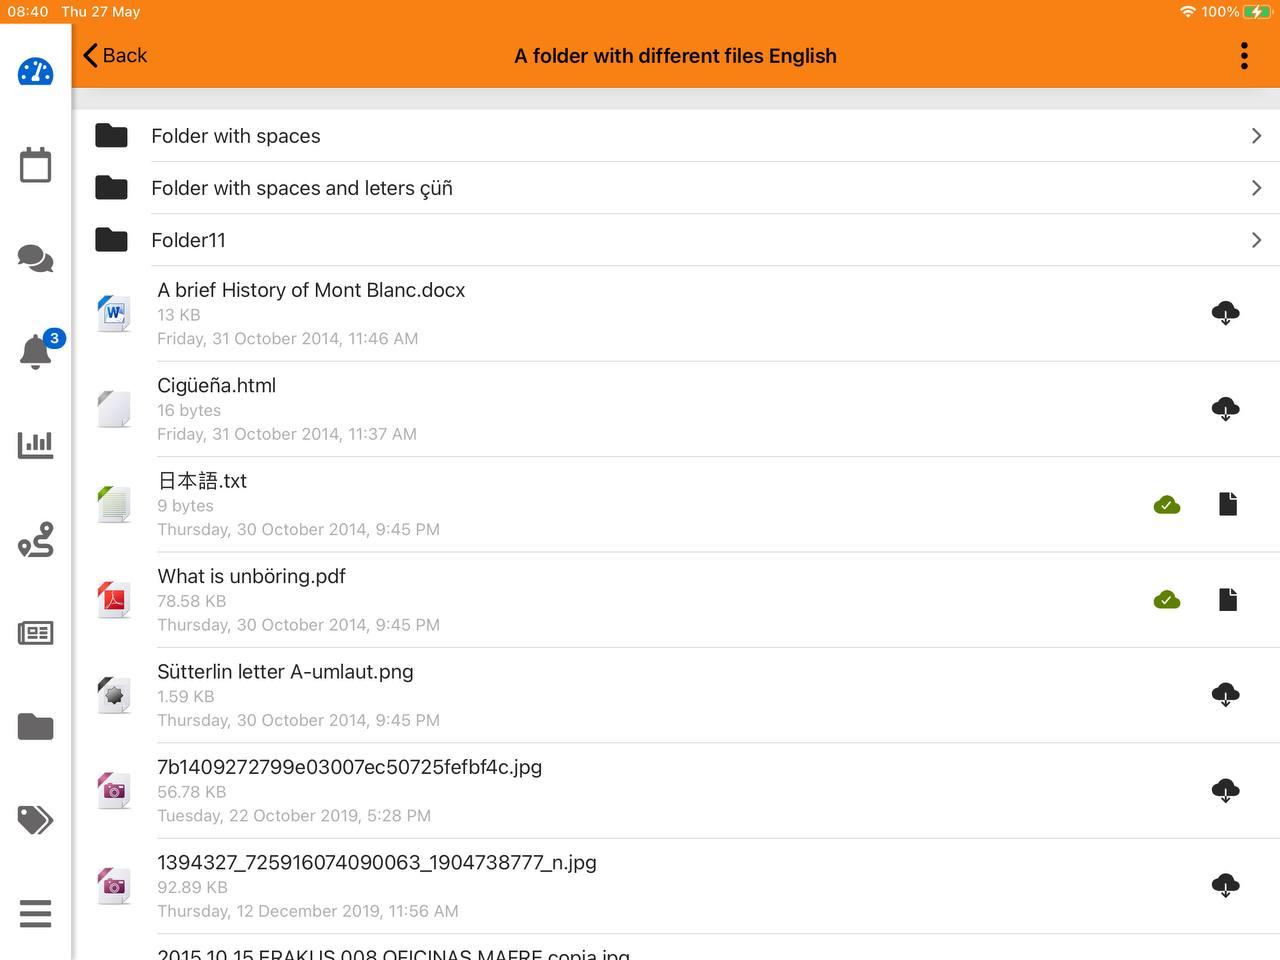Click blank file type icon of Cigüeña.html

tap(114, 409)
